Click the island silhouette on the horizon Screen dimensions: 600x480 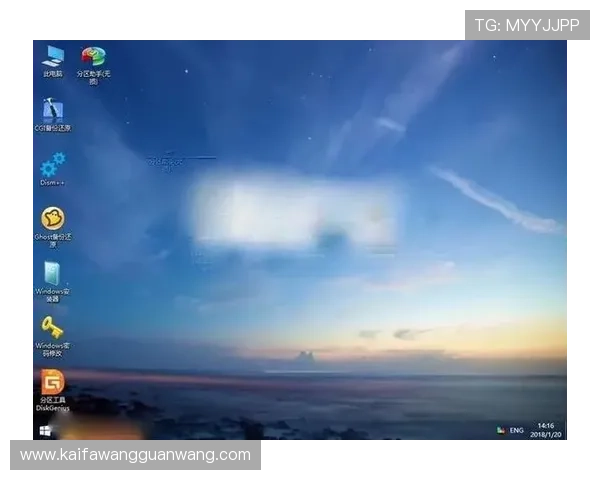click(305, 355)
